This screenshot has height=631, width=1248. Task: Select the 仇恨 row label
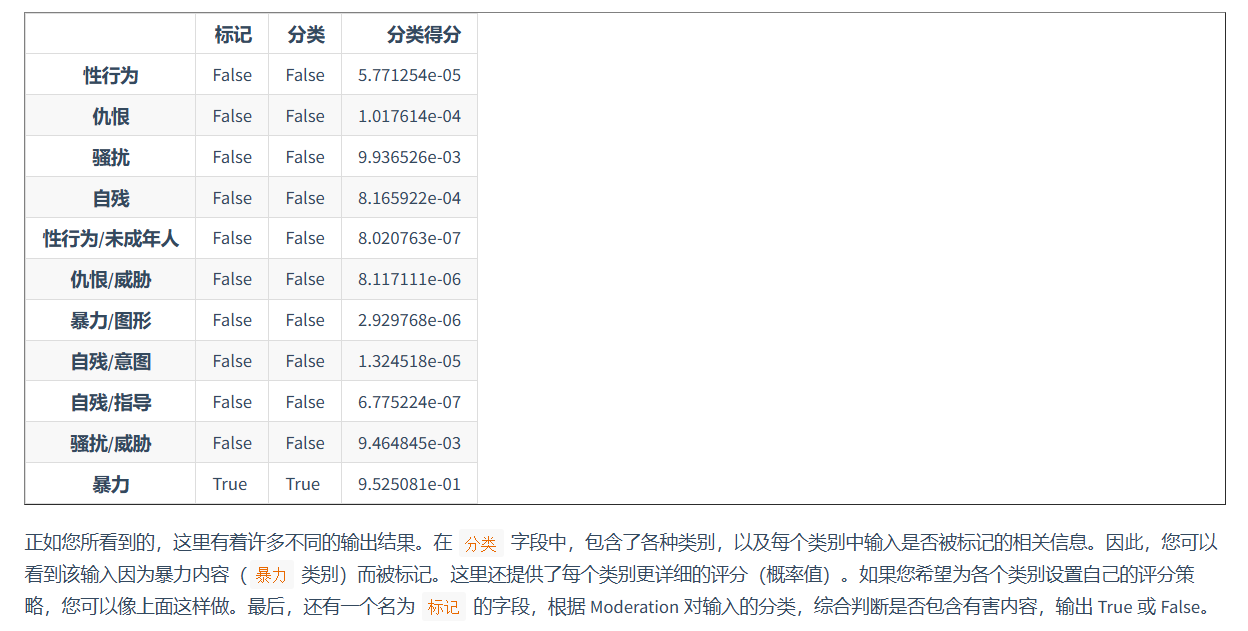tap(110, 117)
